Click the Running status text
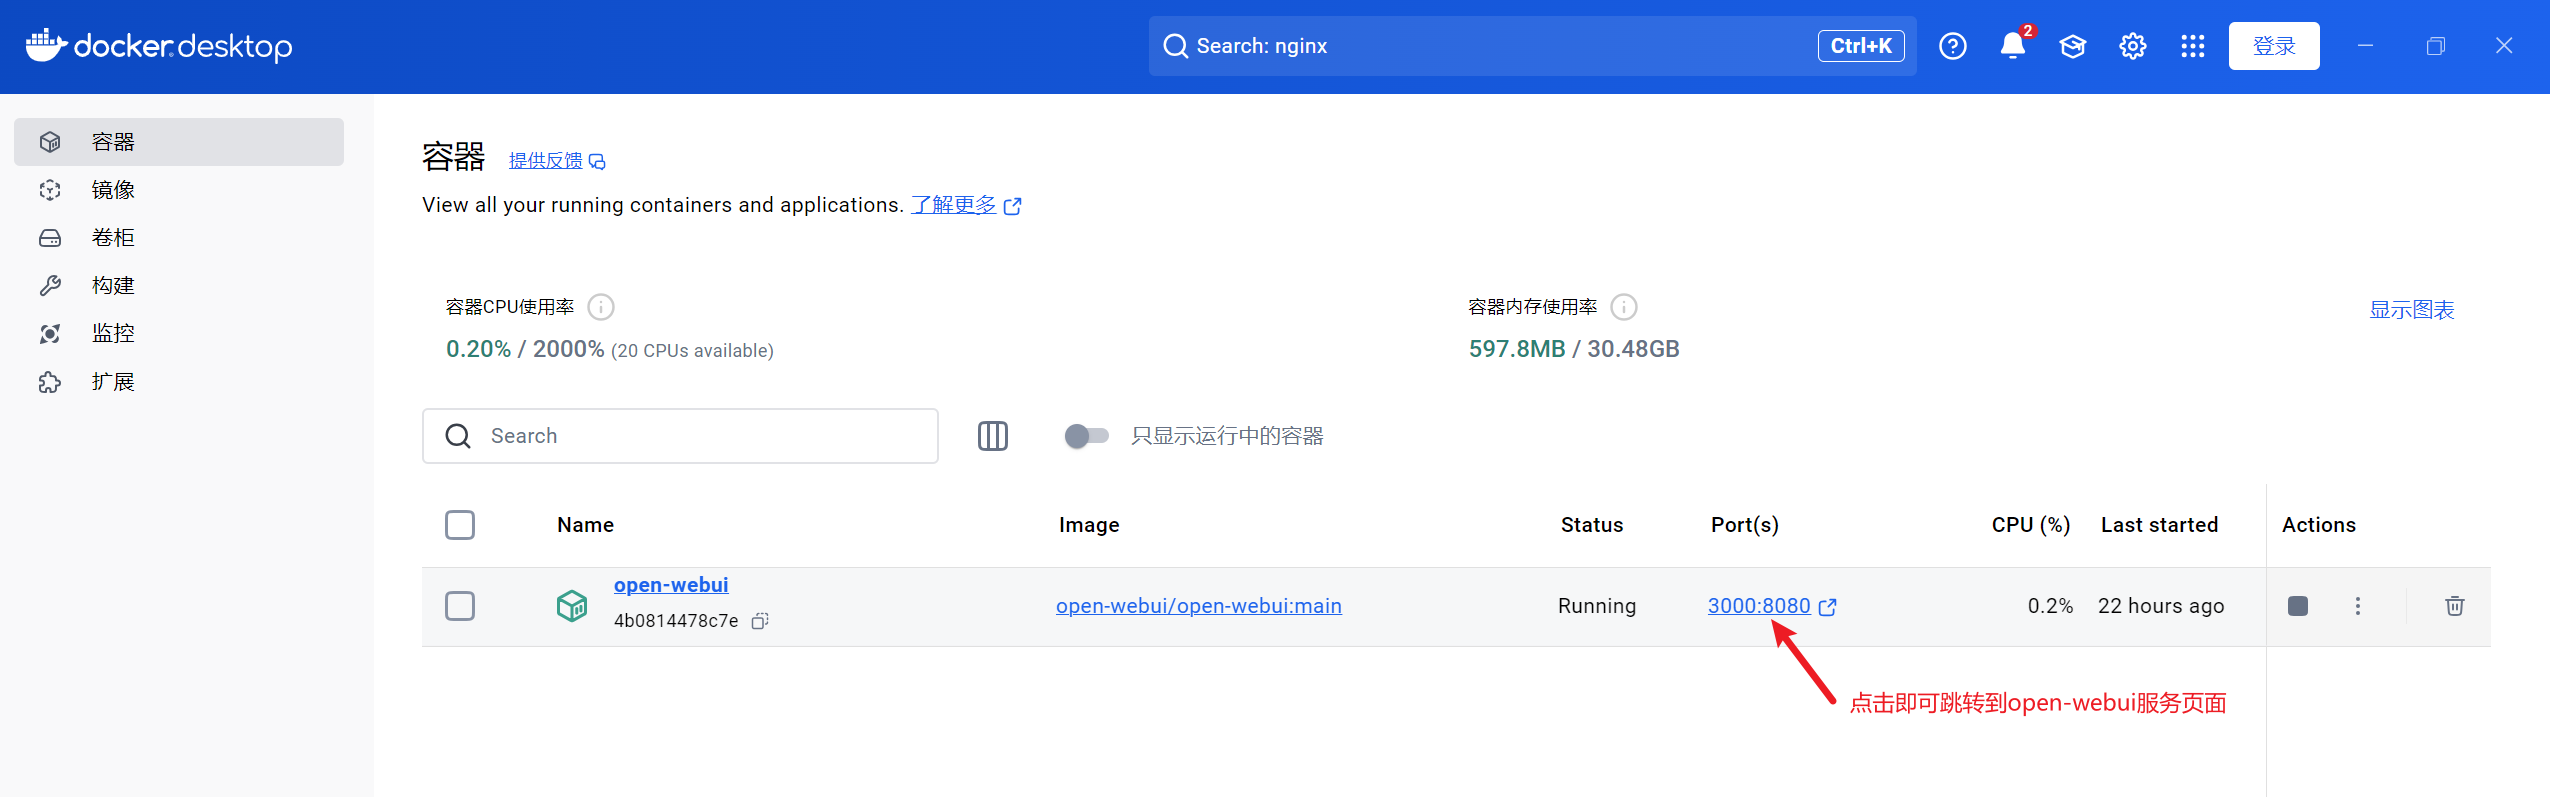Image resolution: width=2550 pixels, height=797 pixels. (x=1597, y=606)
